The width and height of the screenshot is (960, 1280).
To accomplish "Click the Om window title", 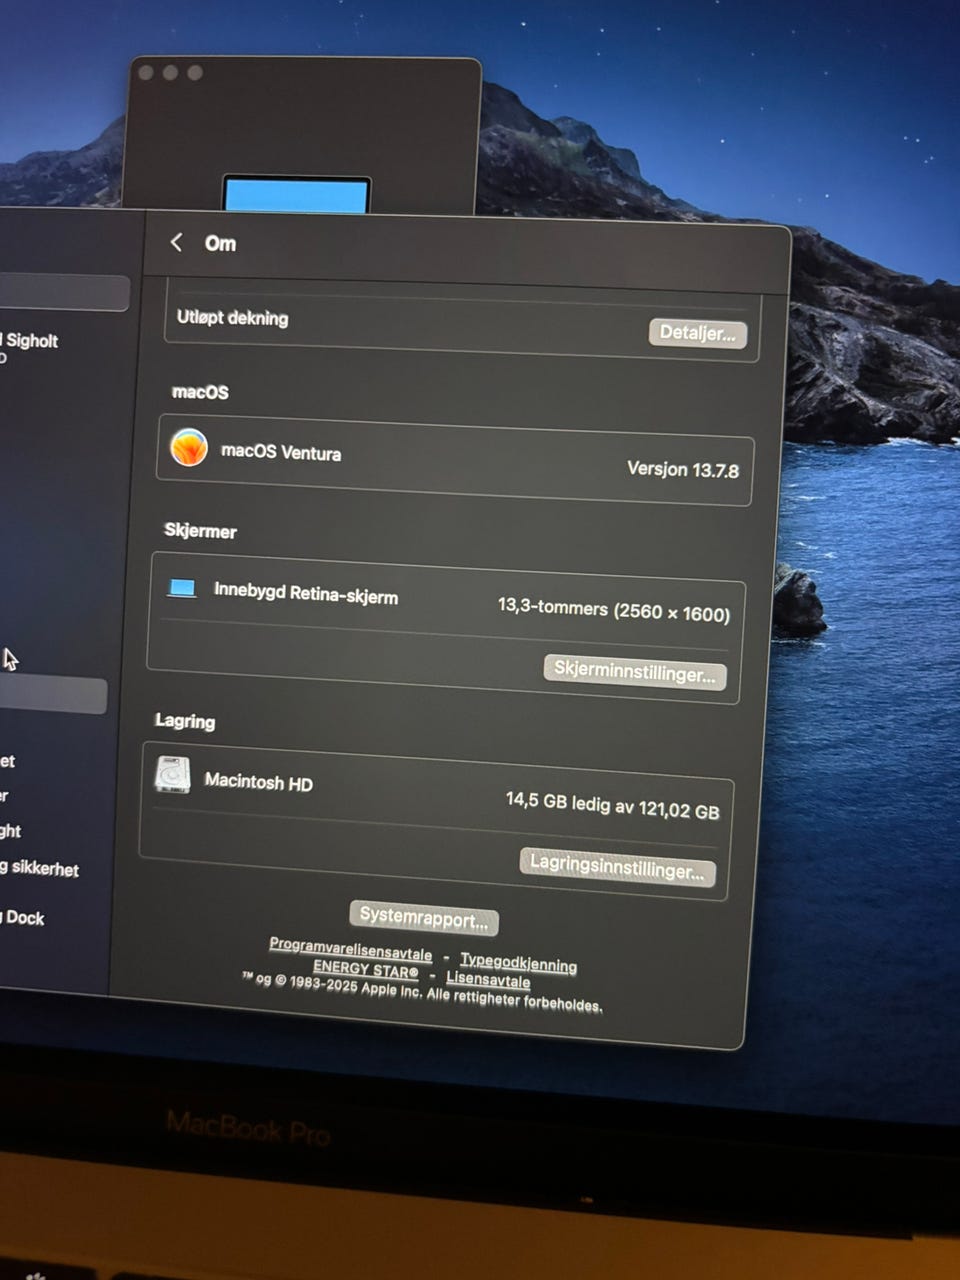I will [x=220, y=243].
